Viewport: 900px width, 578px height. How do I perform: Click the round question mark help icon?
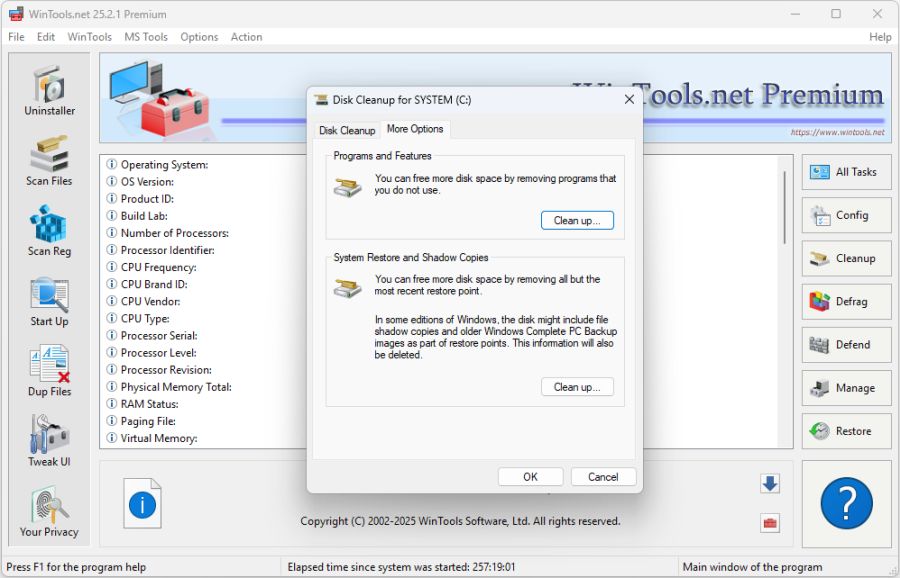click(845, 504)
